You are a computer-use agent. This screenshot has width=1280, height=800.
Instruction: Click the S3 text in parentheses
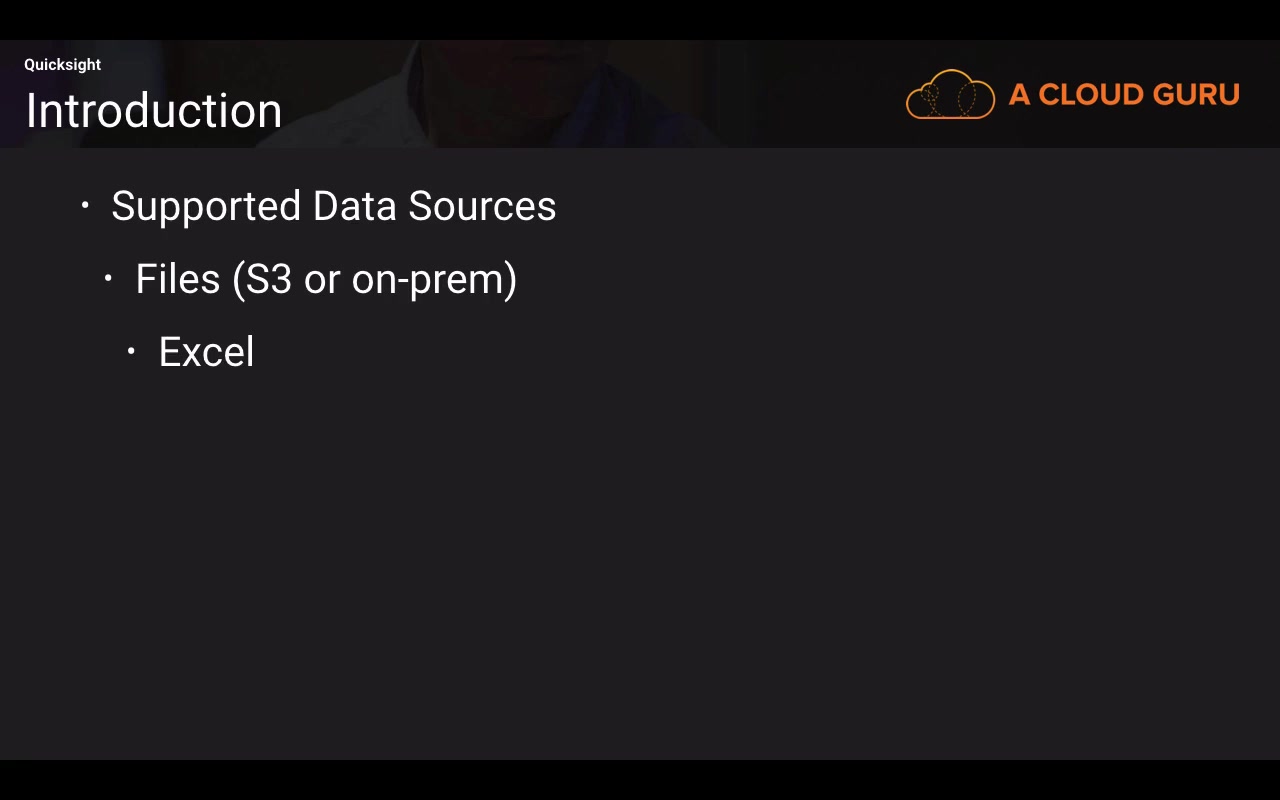pos(268,279)
